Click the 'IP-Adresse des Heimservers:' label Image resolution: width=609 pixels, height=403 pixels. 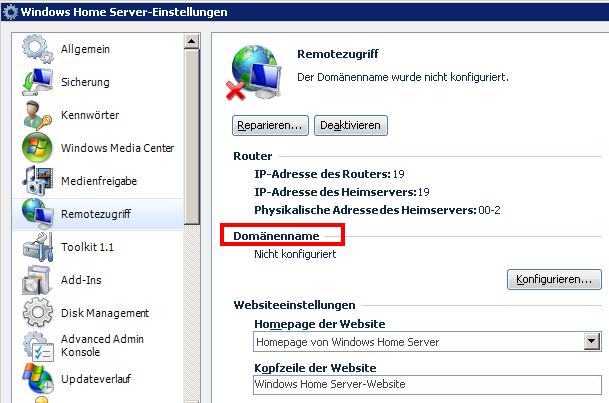[x=336, y=192]
